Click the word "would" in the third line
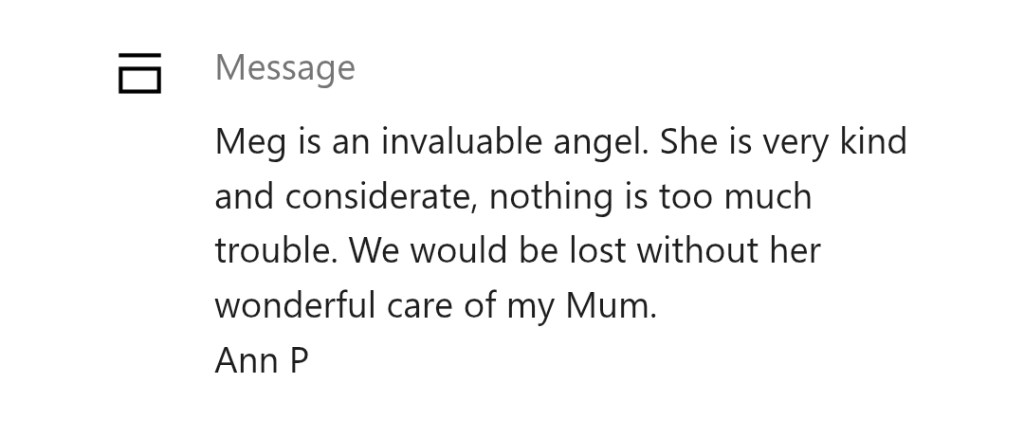Screen dimensions: 1024x438 click(x=459, y=251)
